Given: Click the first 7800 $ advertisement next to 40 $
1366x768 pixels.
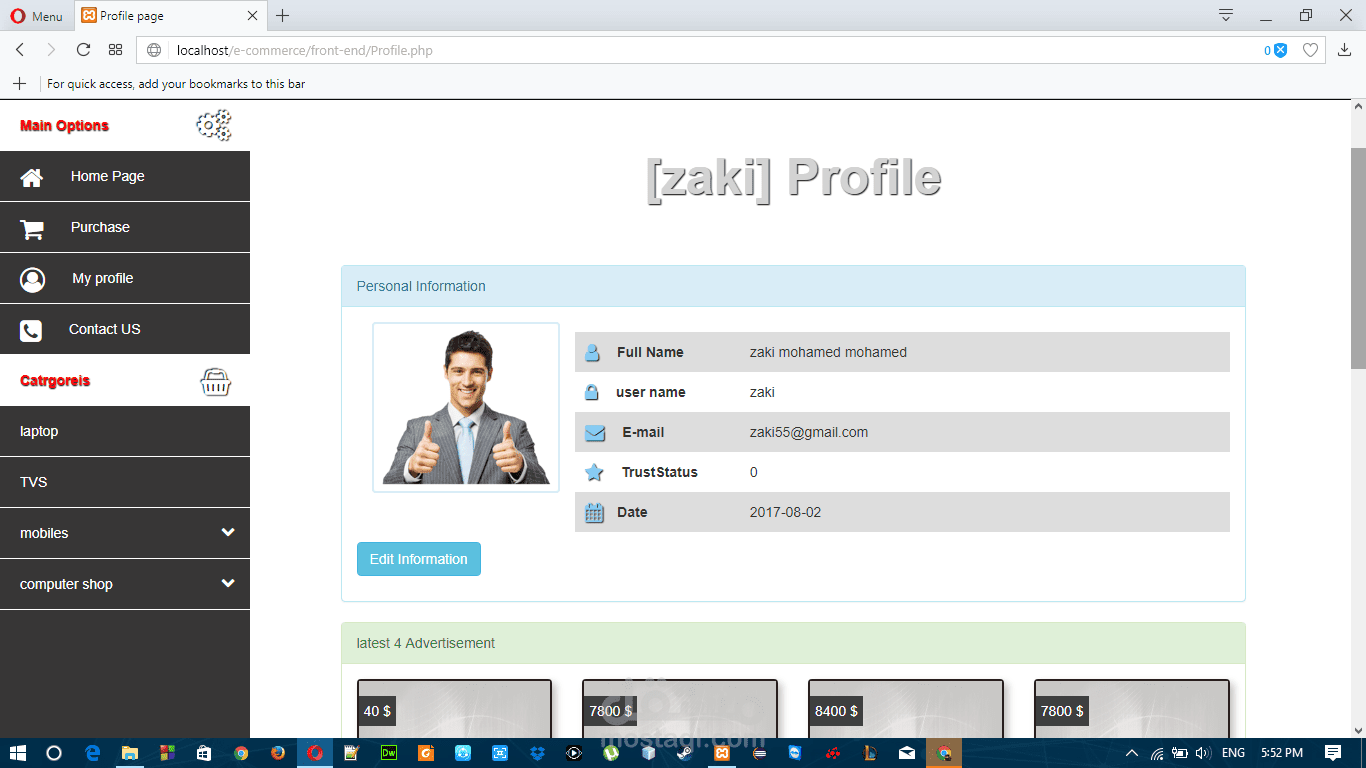Looking at the screenshot, I should coord(610,711).
